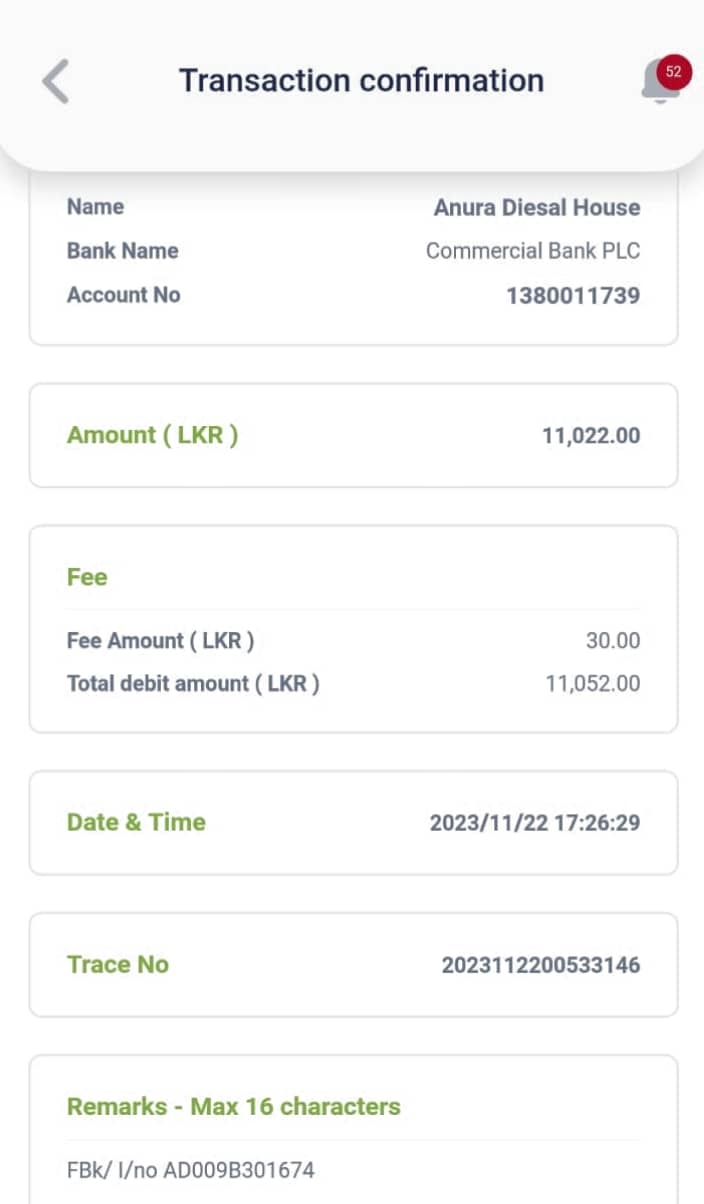Tap the back arrow icon
The height and width of the screenshot is (1204, 704).
(56, 81)
